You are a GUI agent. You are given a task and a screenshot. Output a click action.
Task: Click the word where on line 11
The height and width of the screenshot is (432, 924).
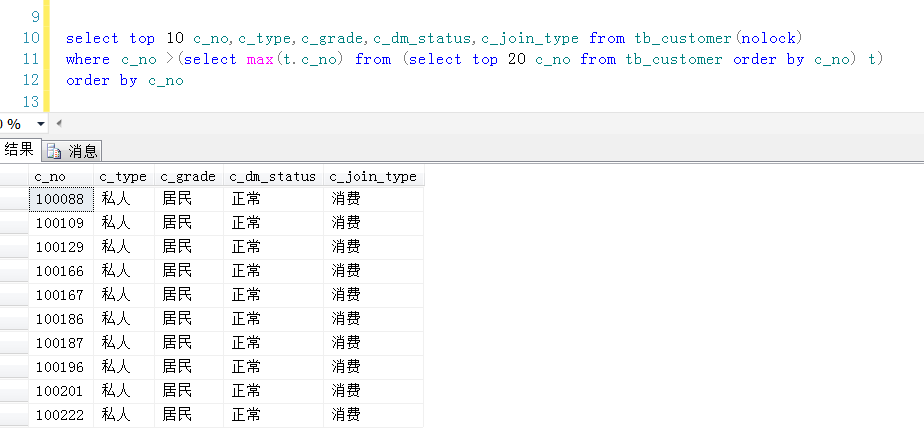pyautogui.click(x=88, y=60)
